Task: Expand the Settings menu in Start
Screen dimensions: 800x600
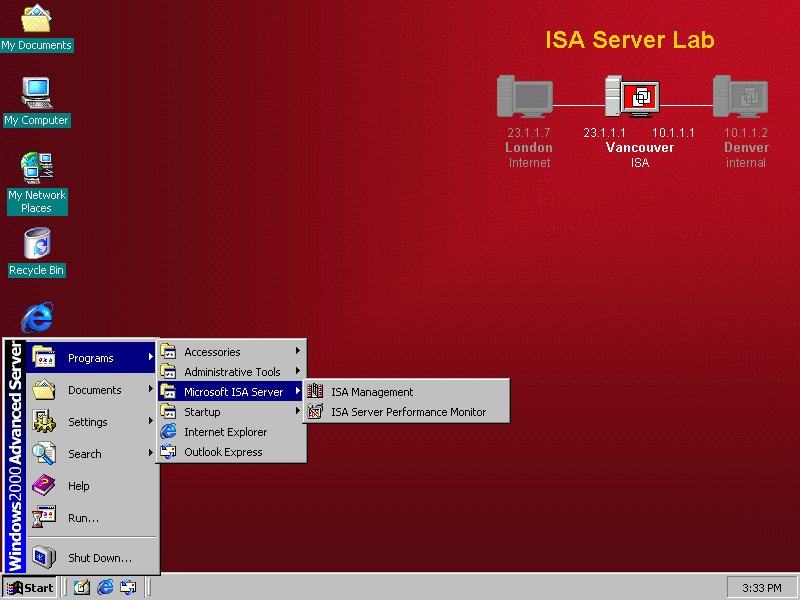Action: point(88,422)
